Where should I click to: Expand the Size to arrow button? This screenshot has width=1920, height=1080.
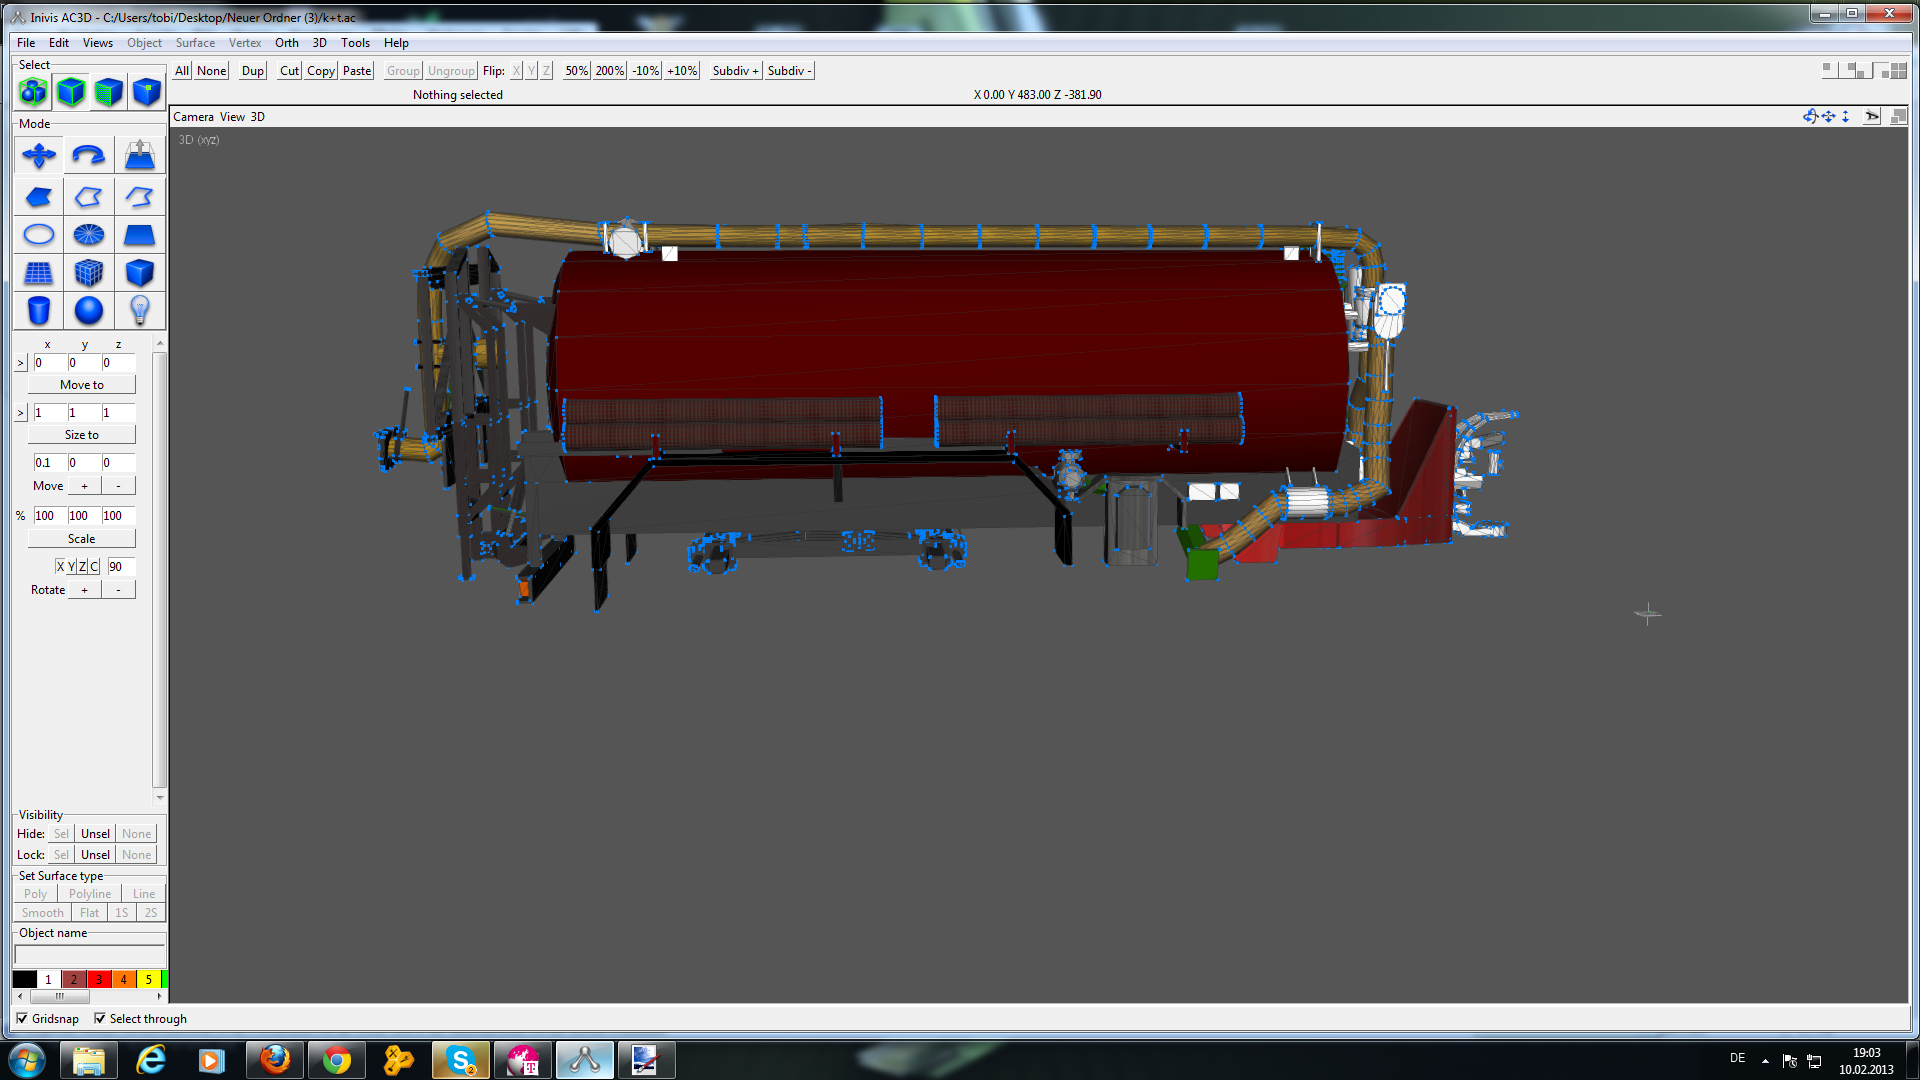pos(20,413)
